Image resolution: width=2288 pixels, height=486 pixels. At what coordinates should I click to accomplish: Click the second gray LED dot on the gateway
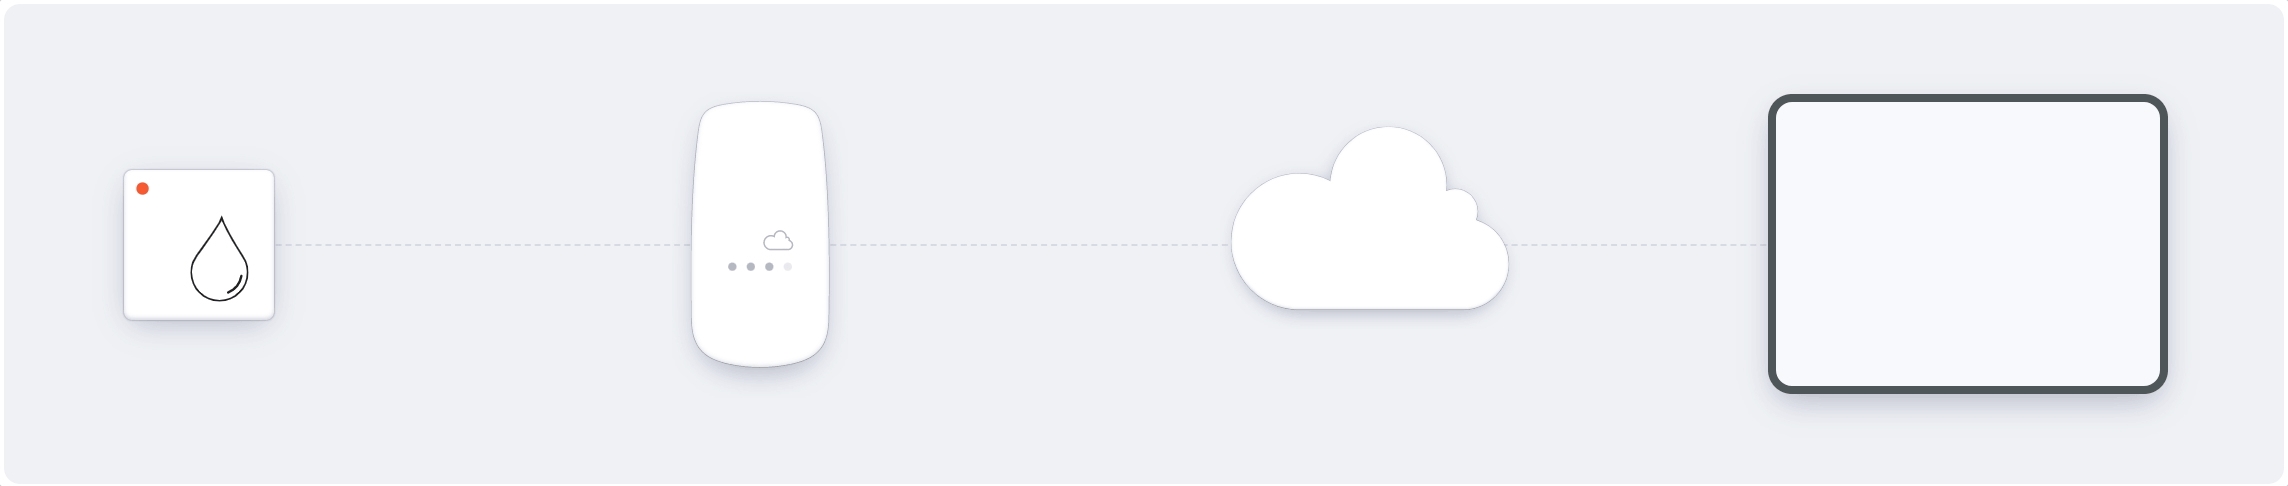[751, 267]
